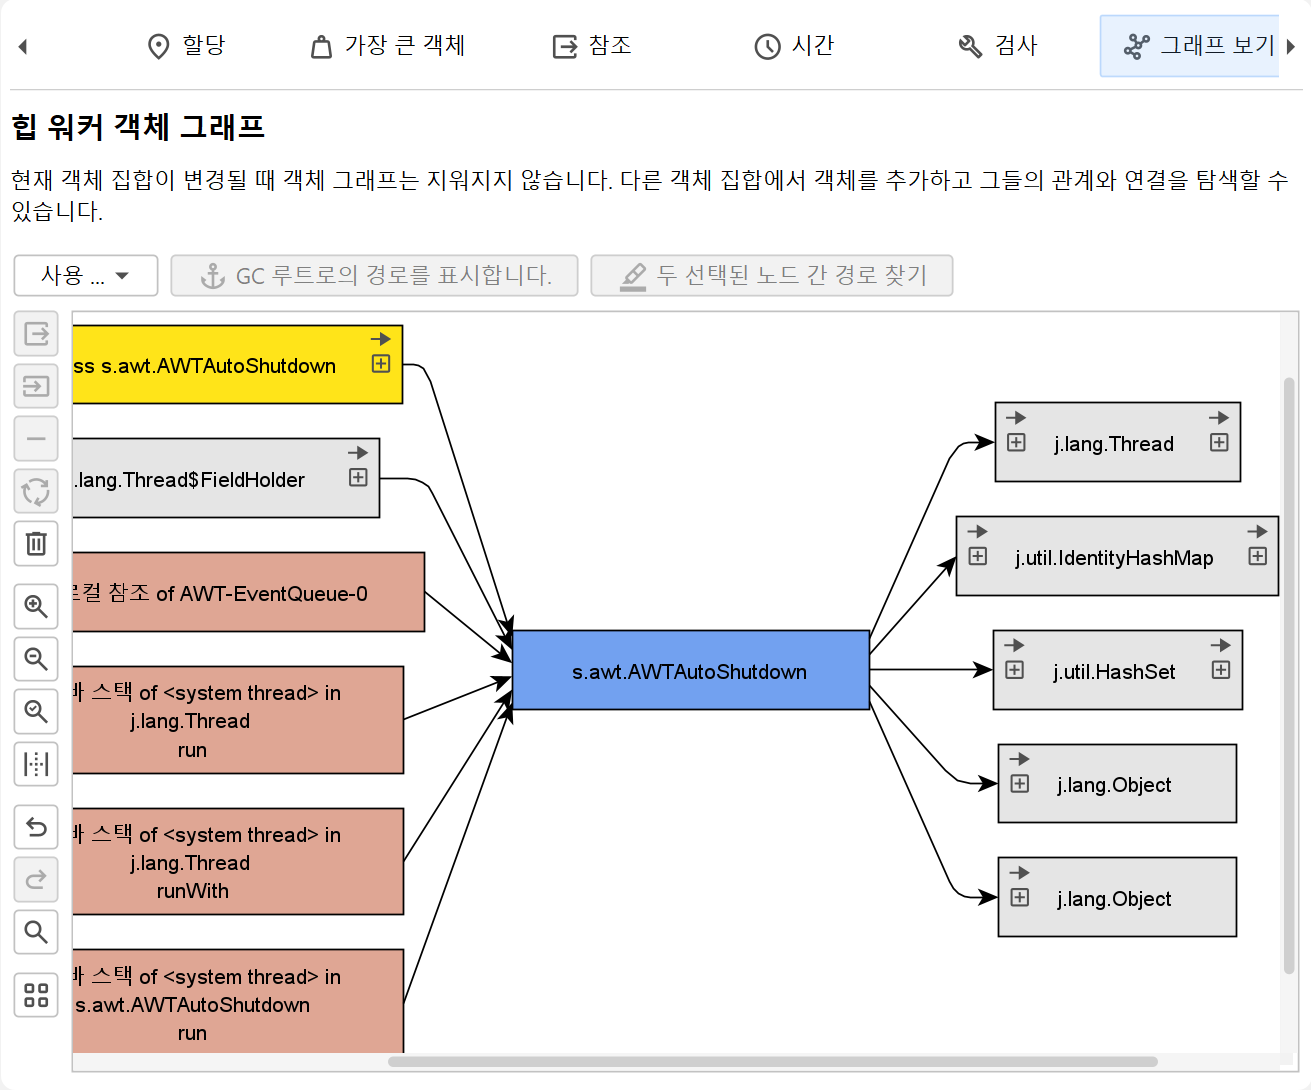Image resolution: width=1311 pixels, height=1090 pixels.
Task: Select the j.lang.Thread node
Action: point(1118,443)
